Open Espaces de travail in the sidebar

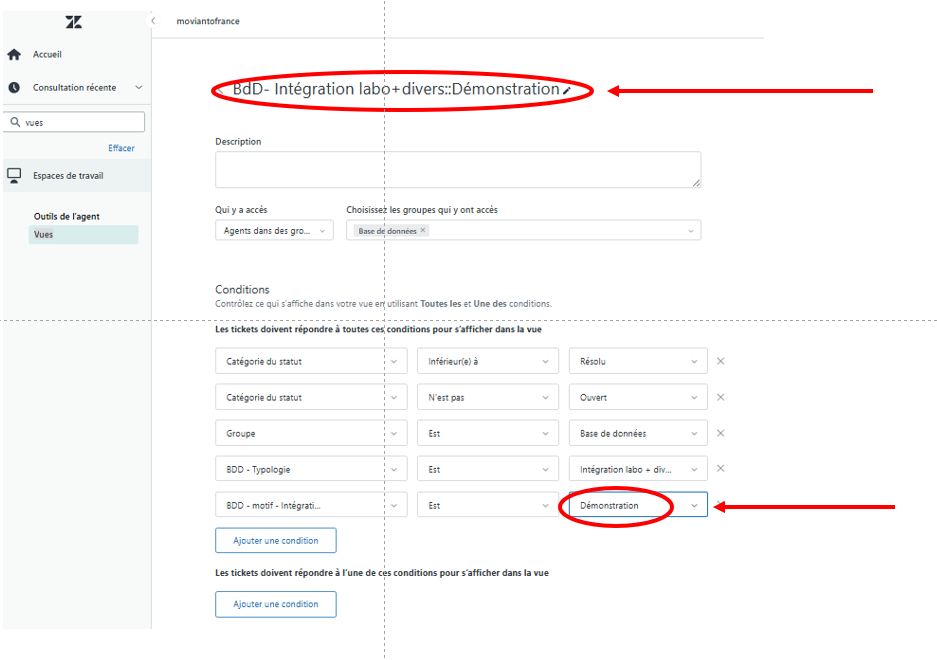click(67, 176)
